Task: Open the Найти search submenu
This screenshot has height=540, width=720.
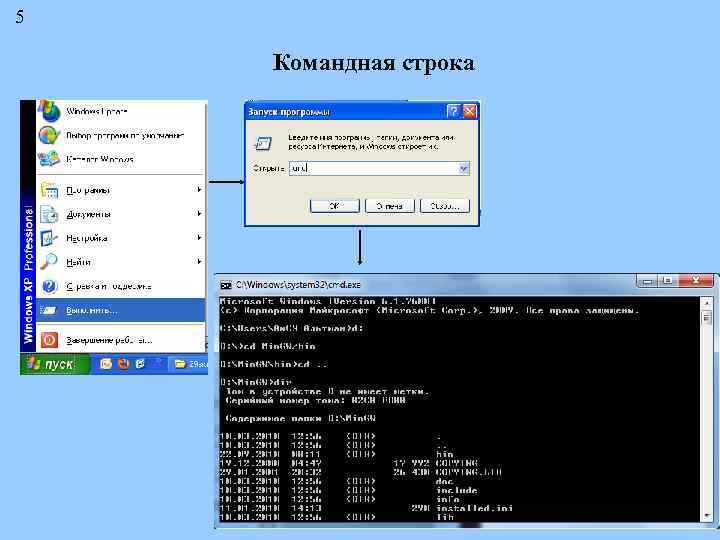Action: [x=121, y=262]
